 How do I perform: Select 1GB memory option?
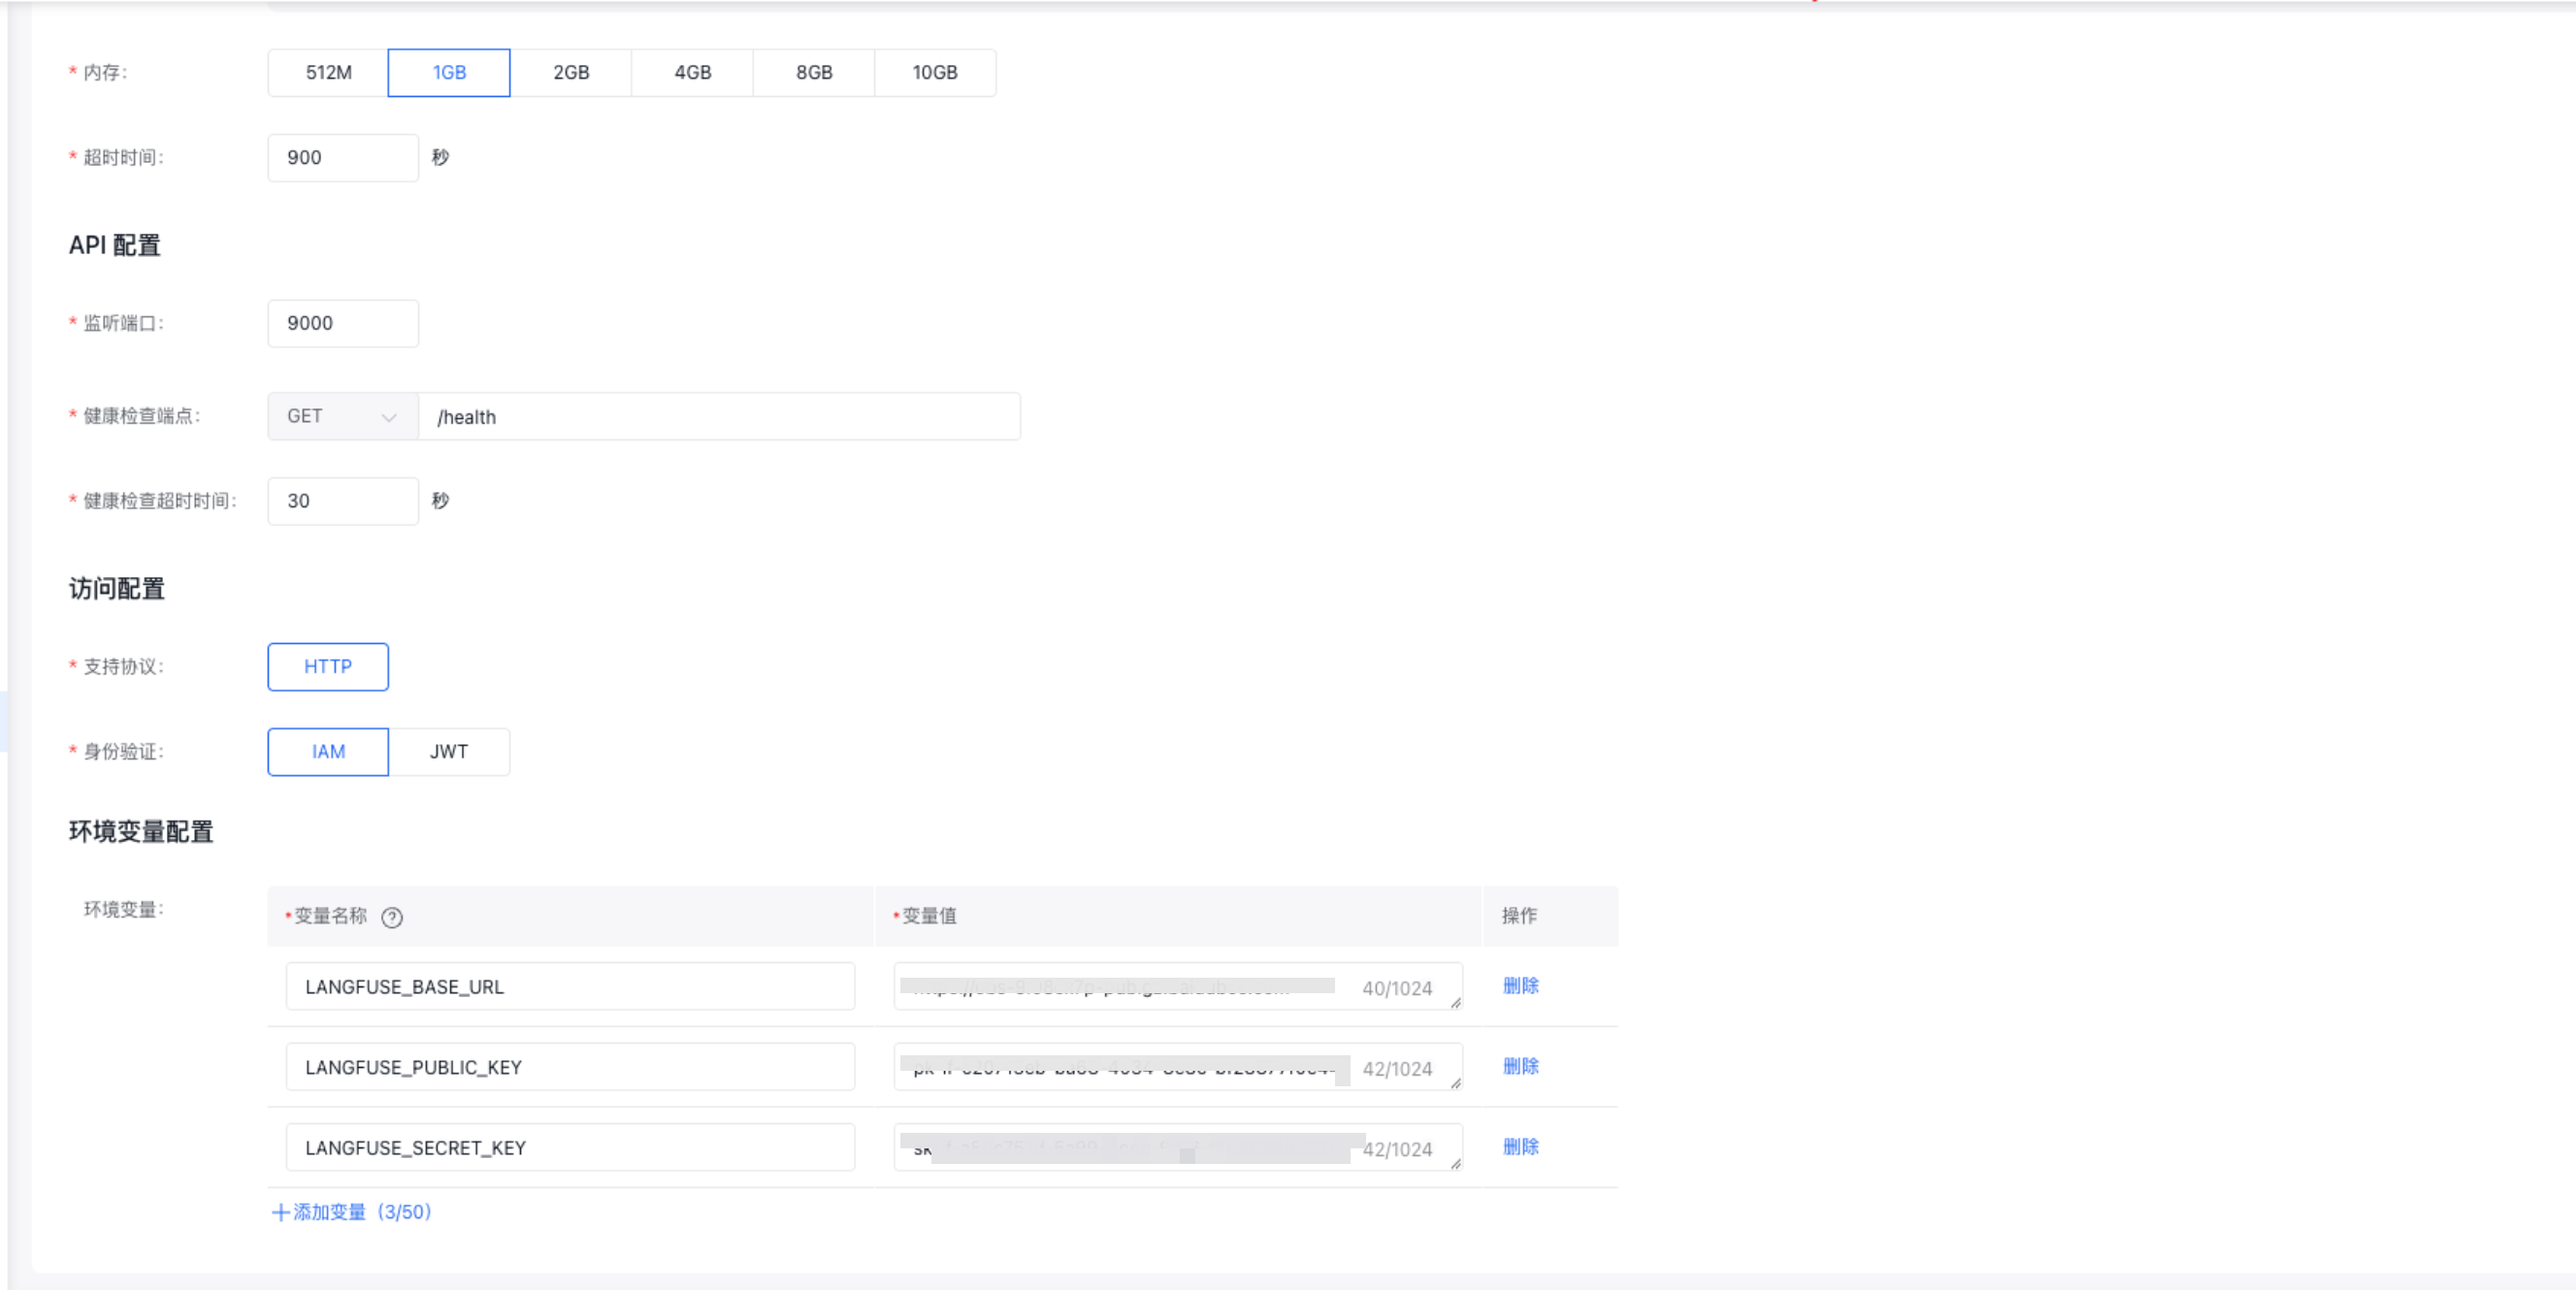tap(449, 73)
